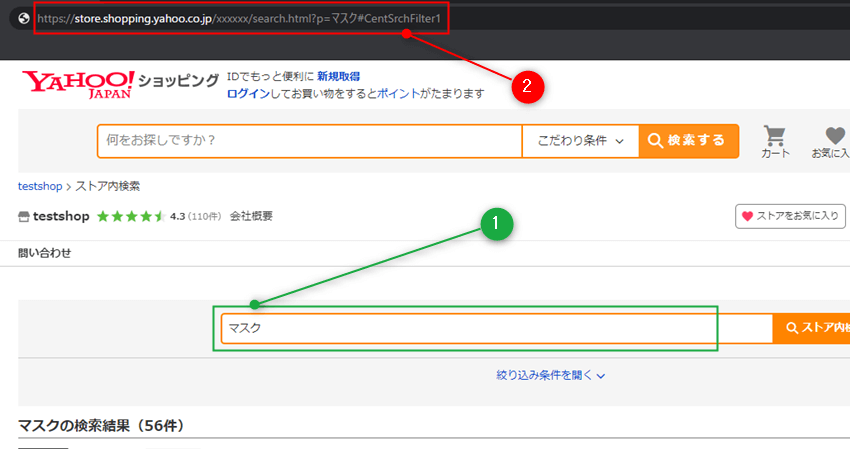850x449 pixels.
Task: Open the ポイント link
Action: point(400,94)
